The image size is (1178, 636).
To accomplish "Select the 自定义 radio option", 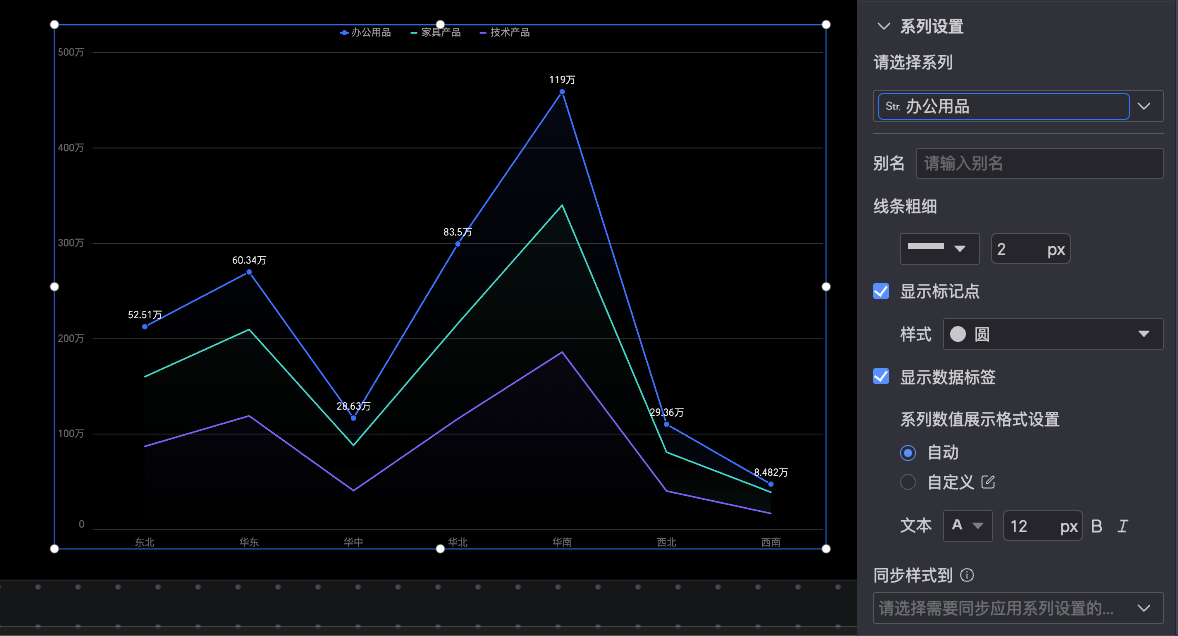I will point(908,482).
